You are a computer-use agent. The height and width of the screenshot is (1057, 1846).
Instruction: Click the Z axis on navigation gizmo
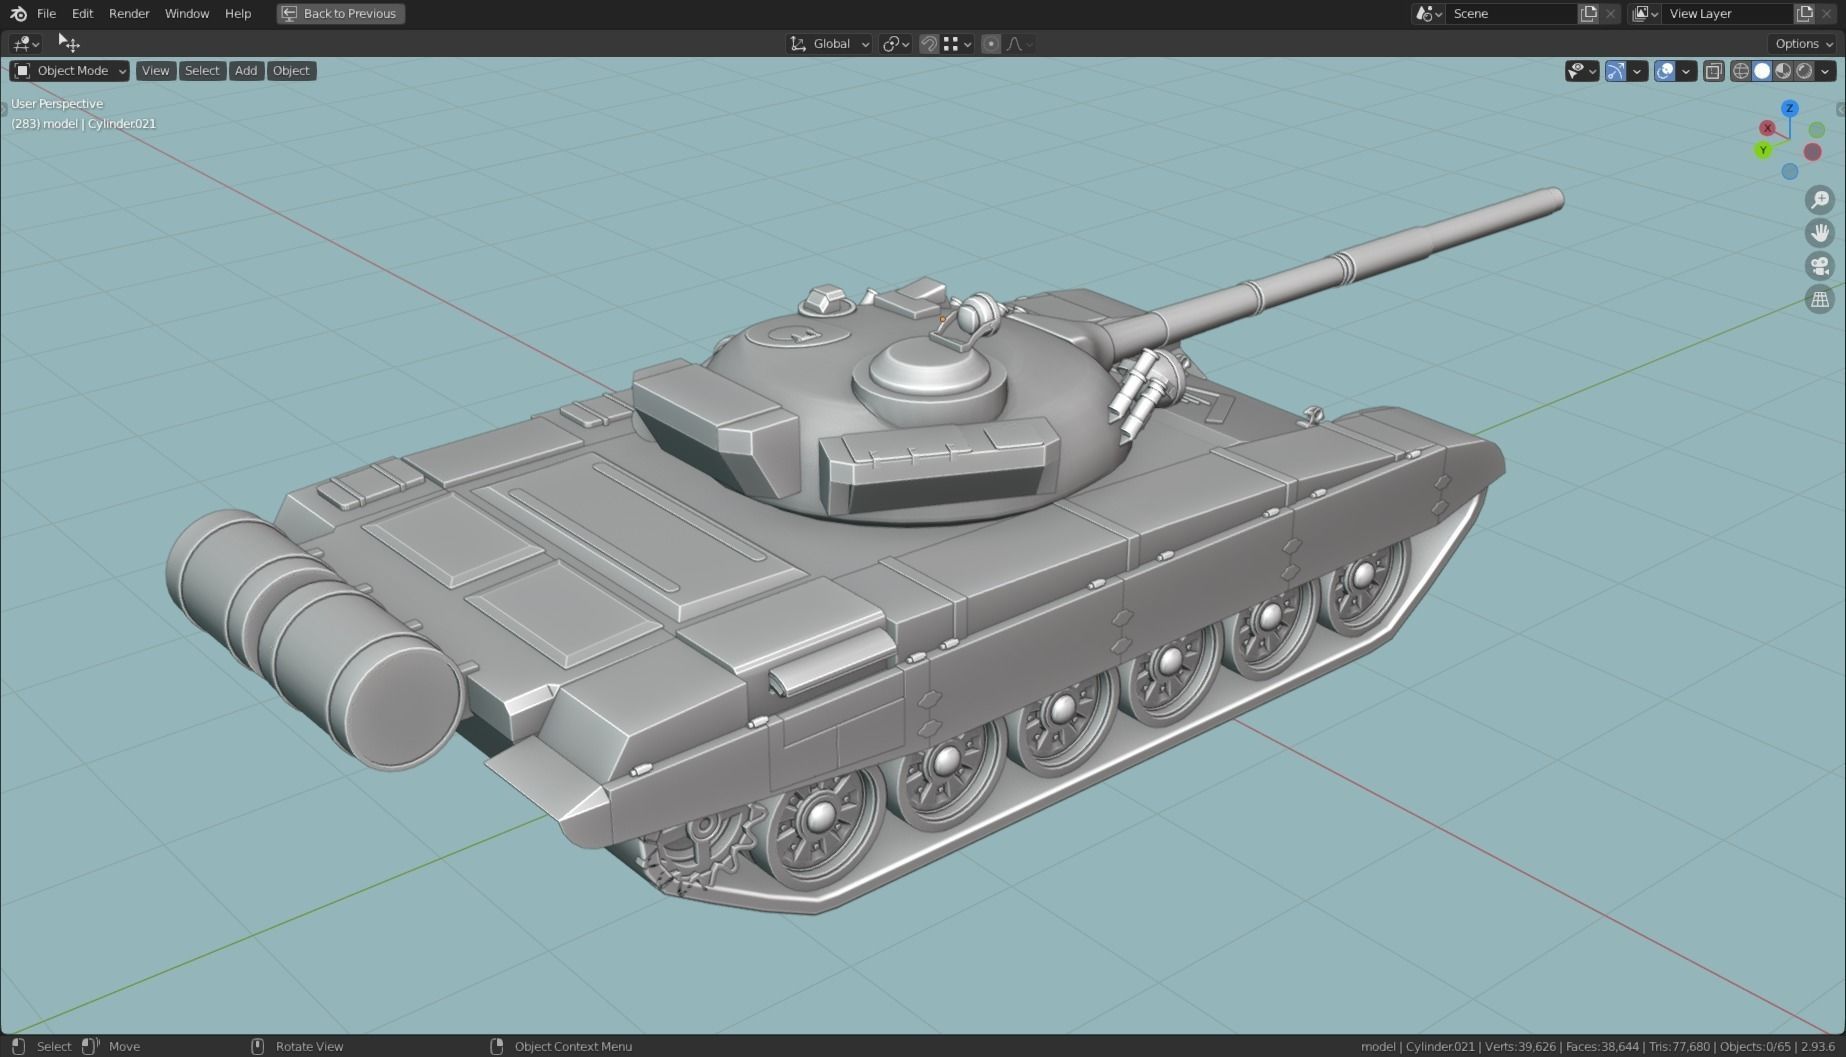click(x=1790, y=108)
